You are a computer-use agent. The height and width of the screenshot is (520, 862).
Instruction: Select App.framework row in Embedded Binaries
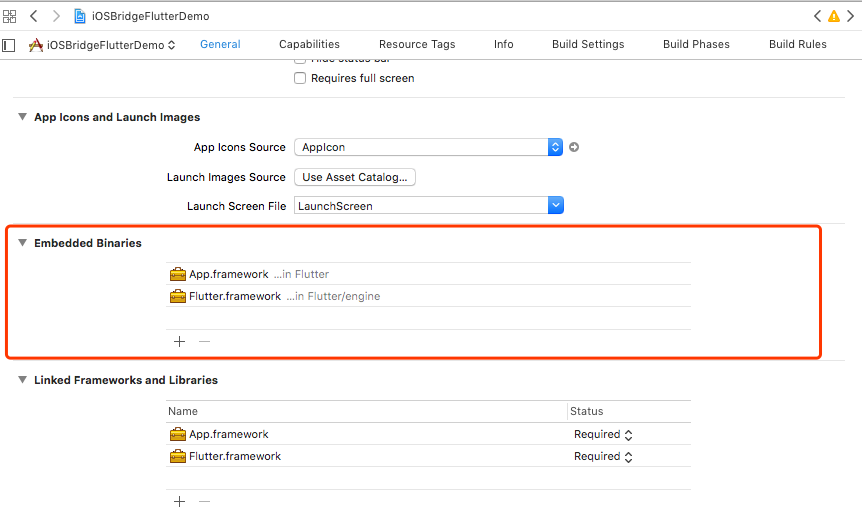(428, 274)
